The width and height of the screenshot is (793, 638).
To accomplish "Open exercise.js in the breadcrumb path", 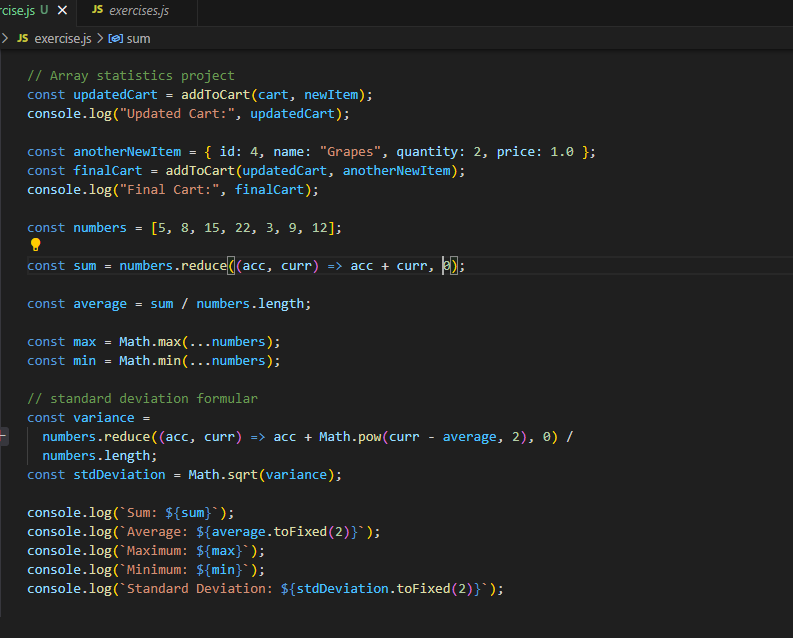I will 63,38.
